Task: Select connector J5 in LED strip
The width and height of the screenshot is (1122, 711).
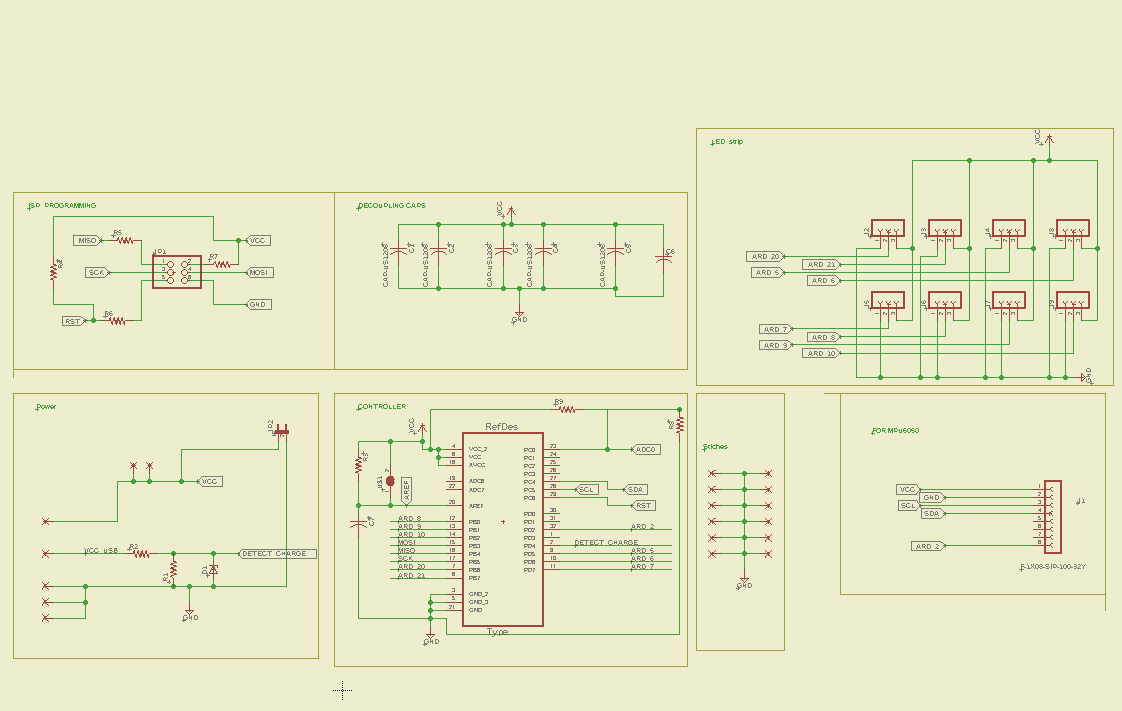Action: (888, 300)
